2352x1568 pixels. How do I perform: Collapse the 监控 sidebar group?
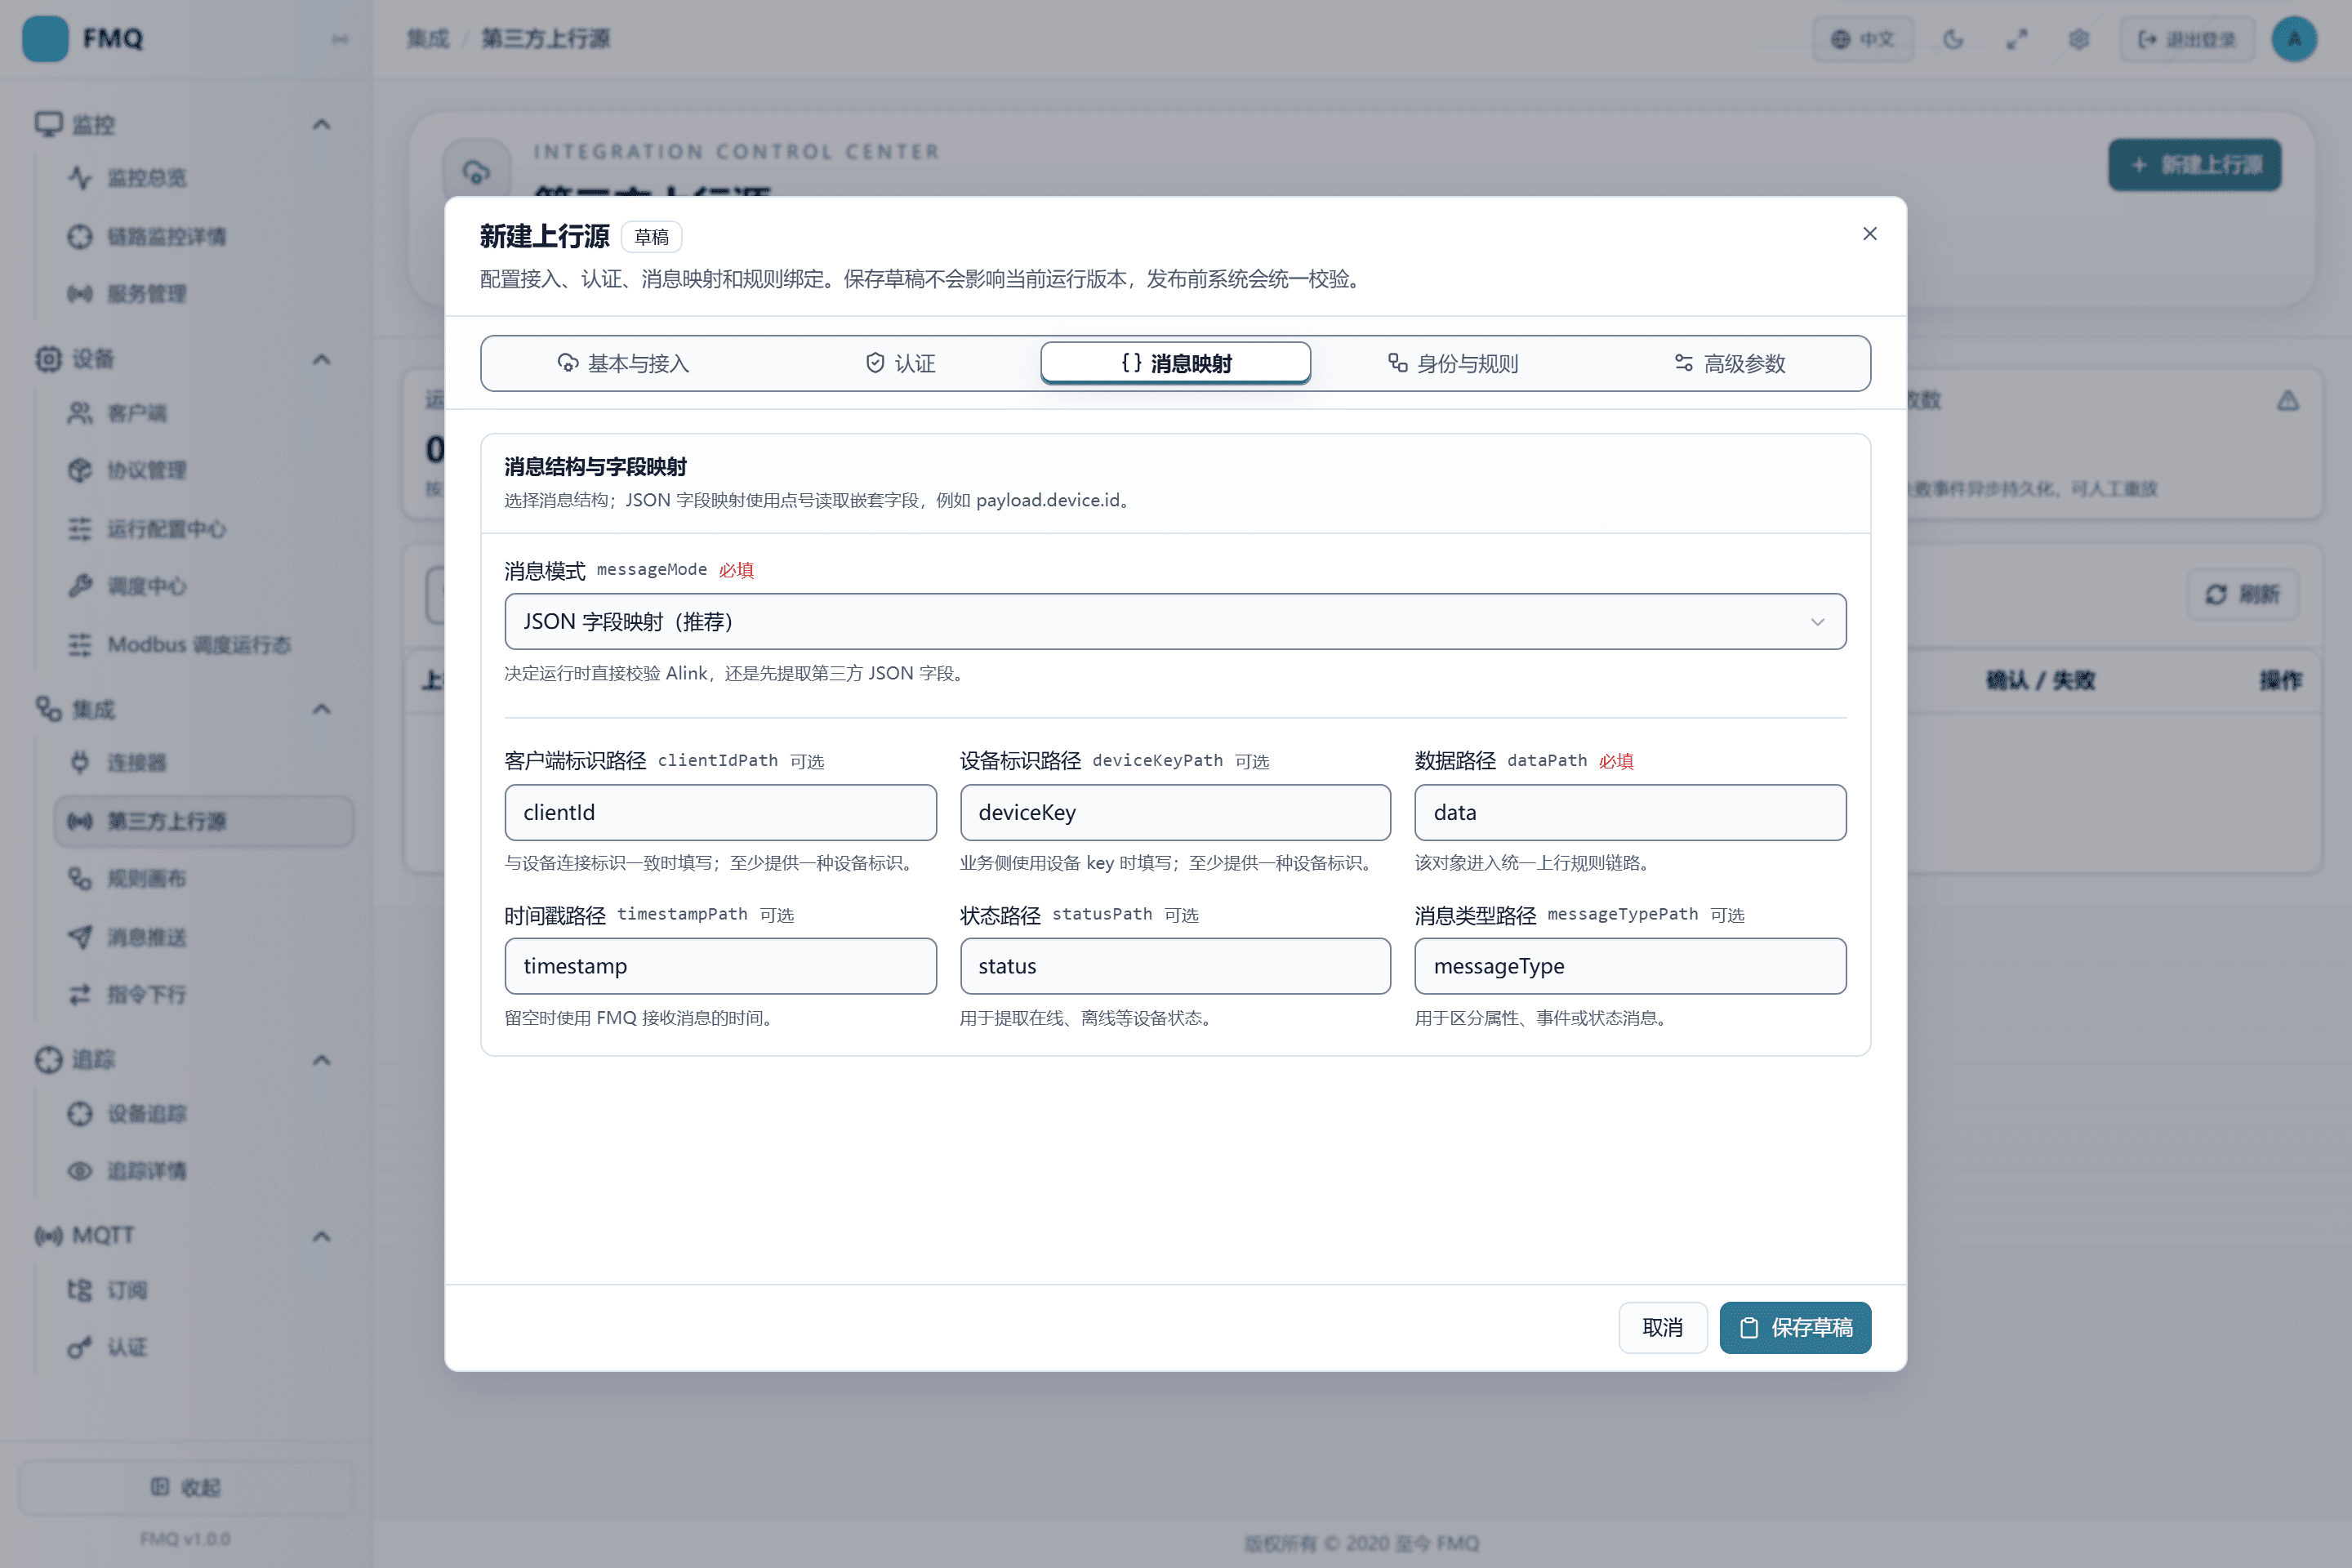click(x=321, y=125)
